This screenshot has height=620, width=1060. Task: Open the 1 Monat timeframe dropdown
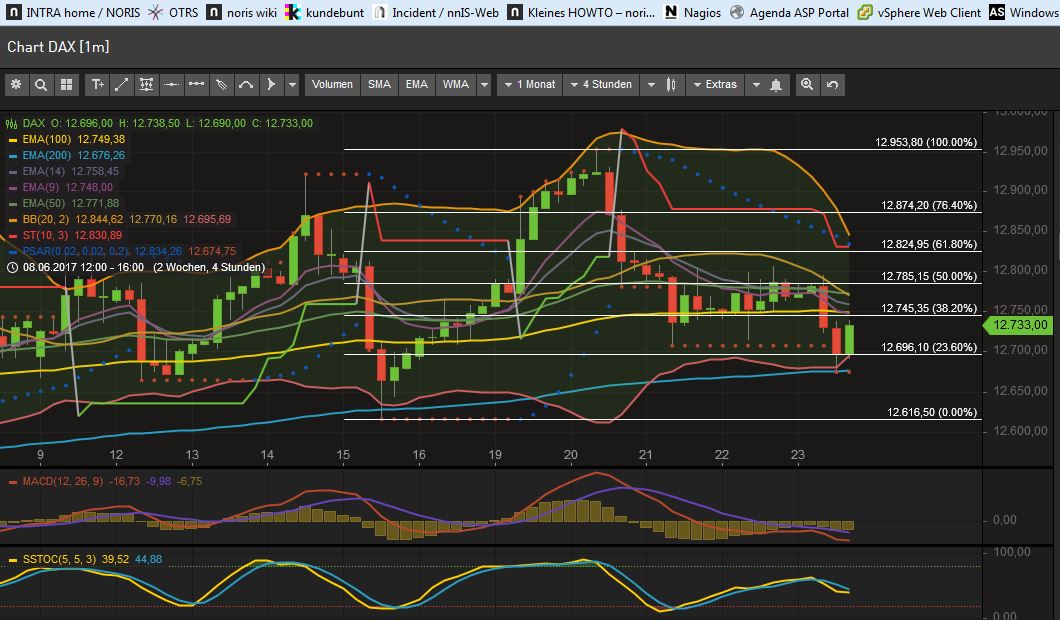(x=529, y=85)
